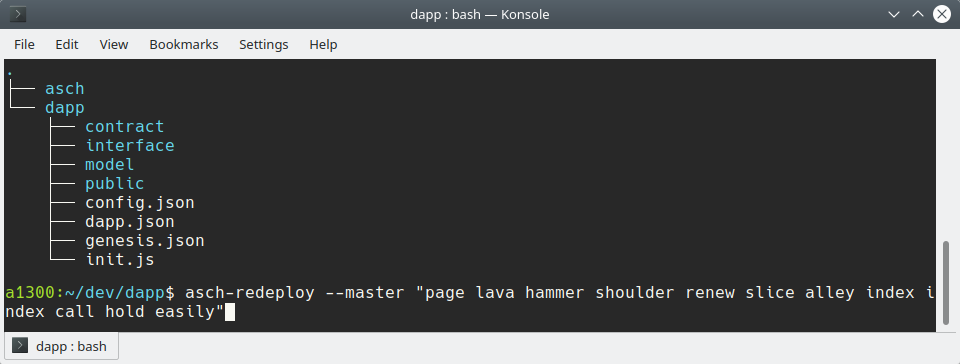Click the terminal scrollbar handle
Image resolution: width=960 pixels, height=364 pixels.
point(947,284)
